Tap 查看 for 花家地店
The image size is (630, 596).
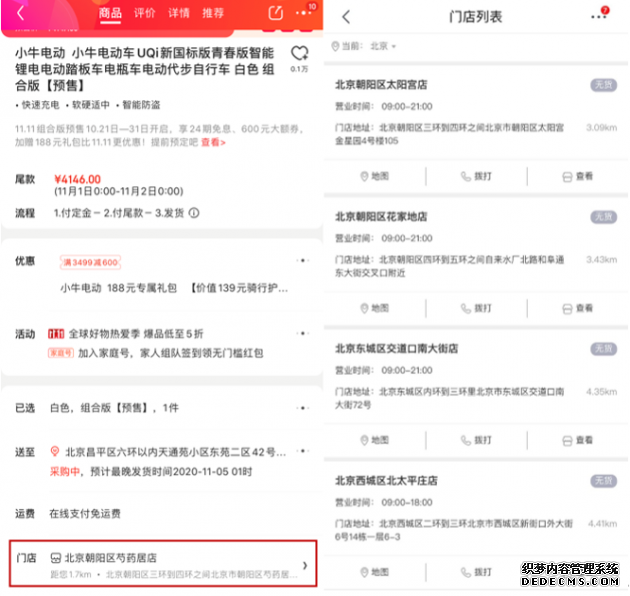click(x=578, y=308)
